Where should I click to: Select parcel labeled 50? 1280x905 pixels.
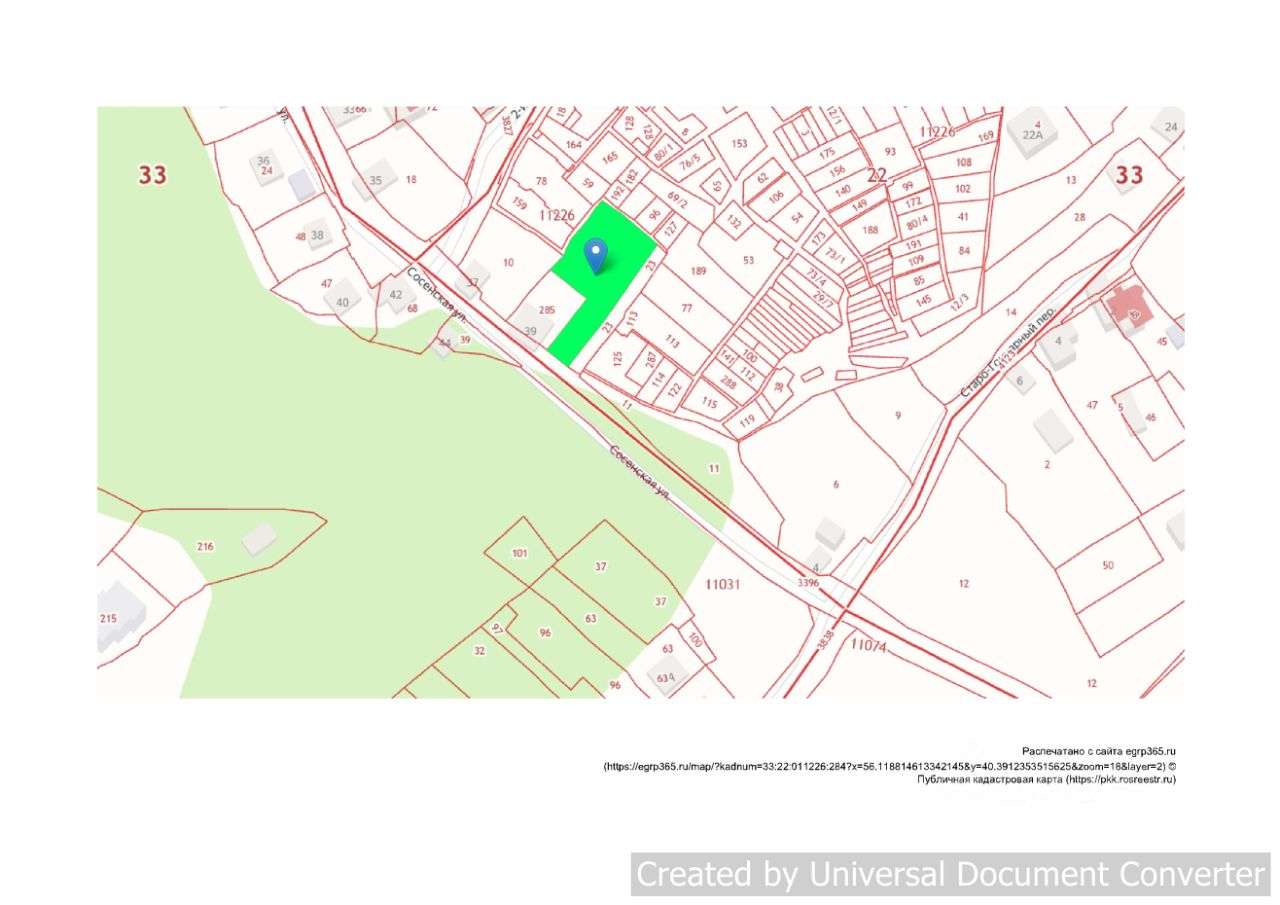click(1108, 565)
